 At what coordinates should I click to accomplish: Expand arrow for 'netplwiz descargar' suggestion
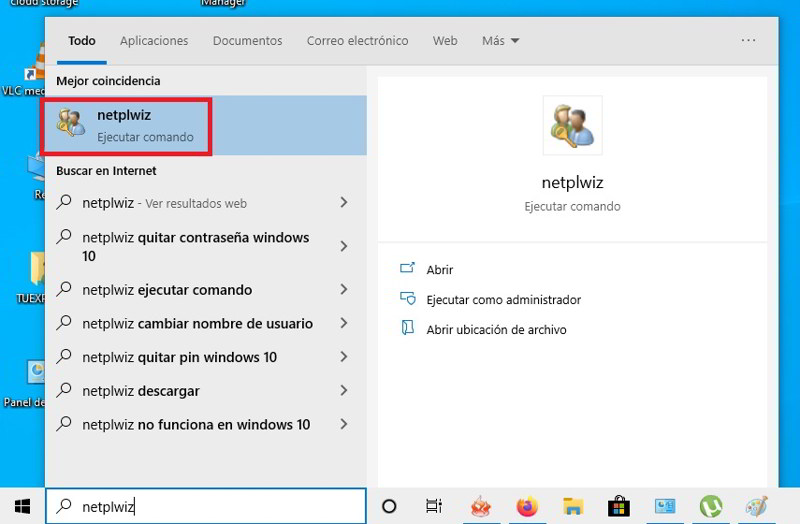pyautogui.click(x=343, y=391)
